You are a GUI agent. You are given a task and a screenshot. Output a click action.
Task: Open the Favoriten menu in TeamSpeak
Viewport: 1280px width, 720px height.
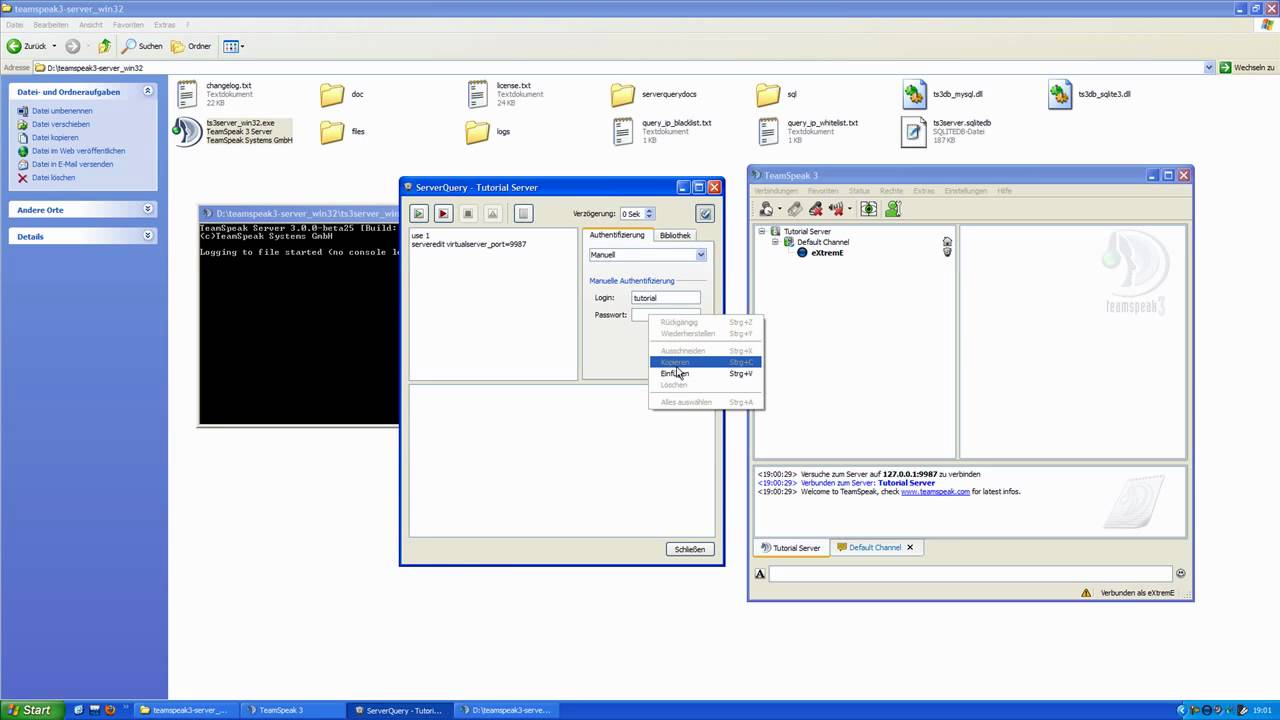point(823,191)
